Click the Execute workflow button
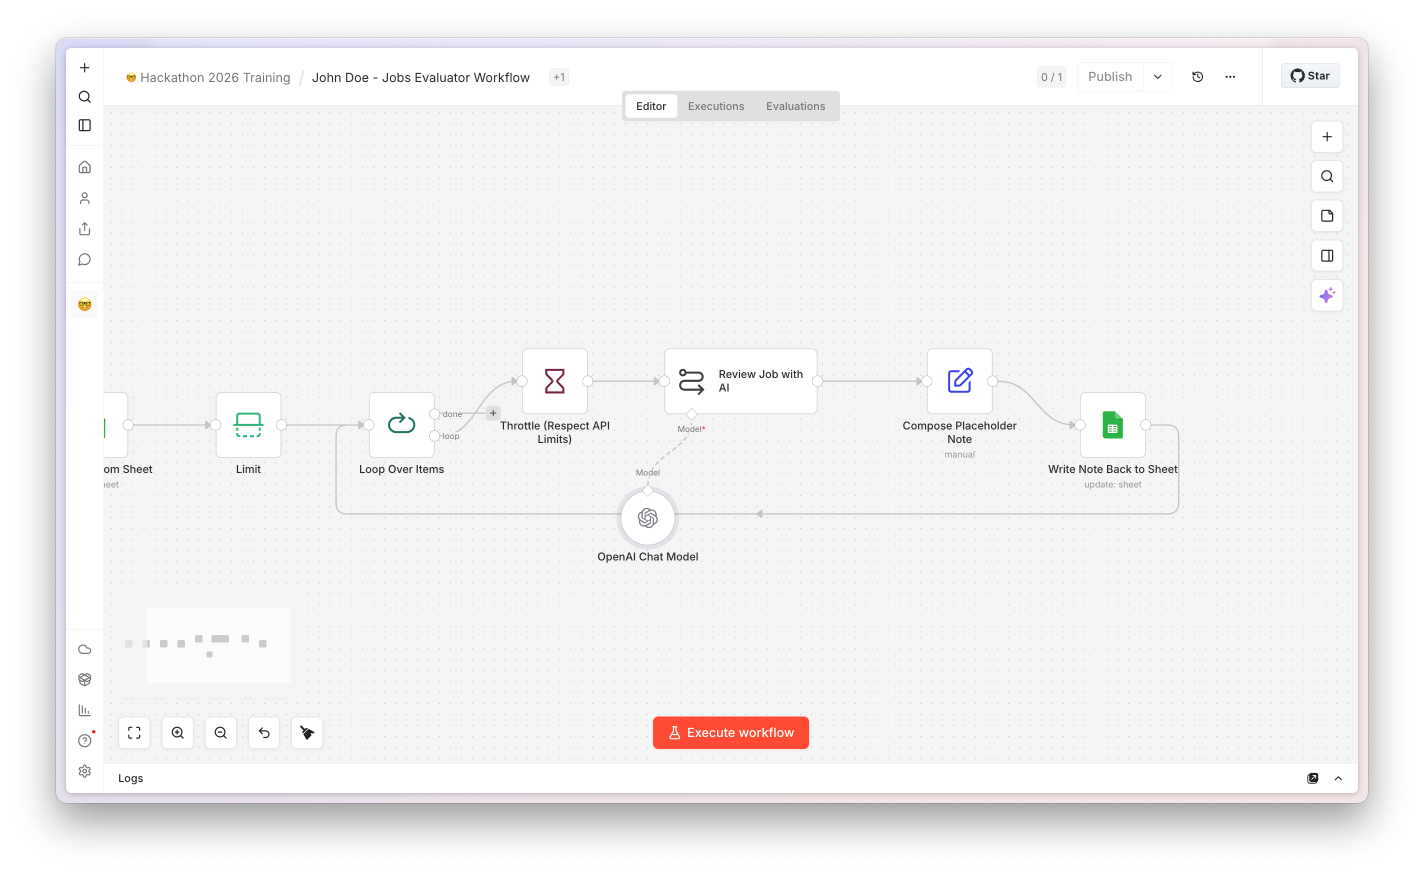1424x877 pixels. [731, 733]
